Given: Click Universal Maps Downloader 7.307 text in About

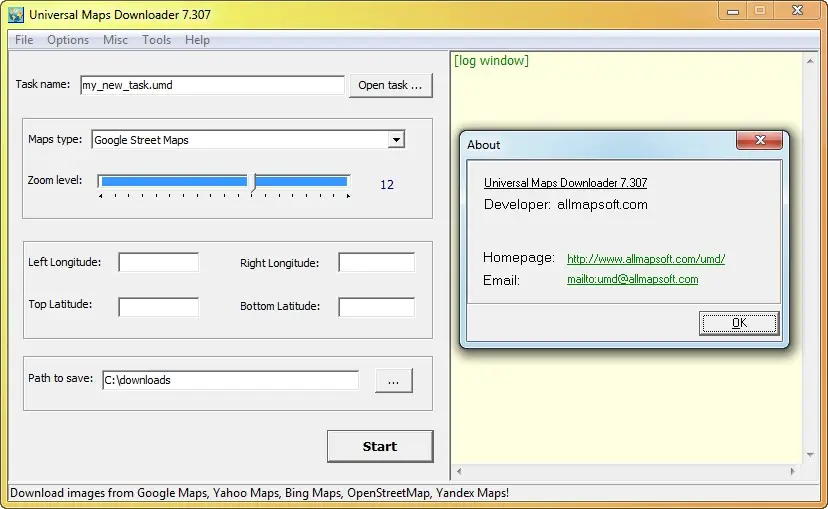Looking at the screenshot, I should (565, 183).
